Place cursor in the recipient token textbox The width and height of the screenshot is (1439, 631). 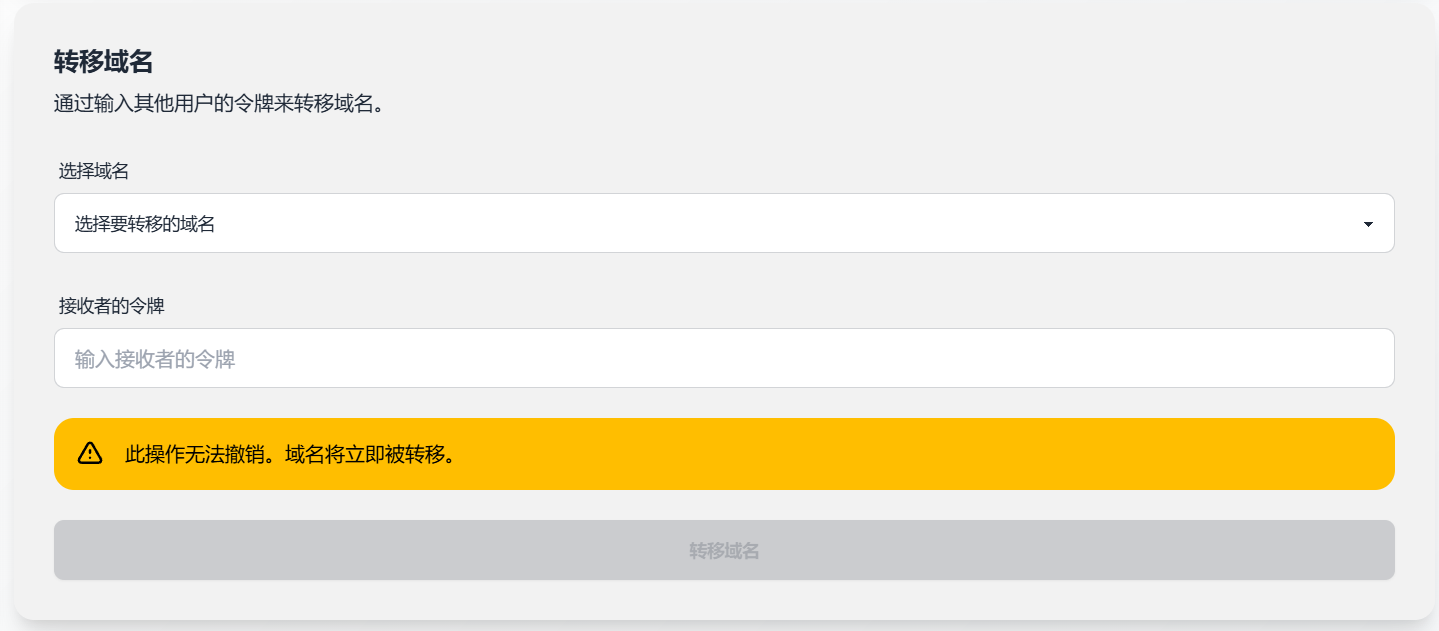click(723, 358)
